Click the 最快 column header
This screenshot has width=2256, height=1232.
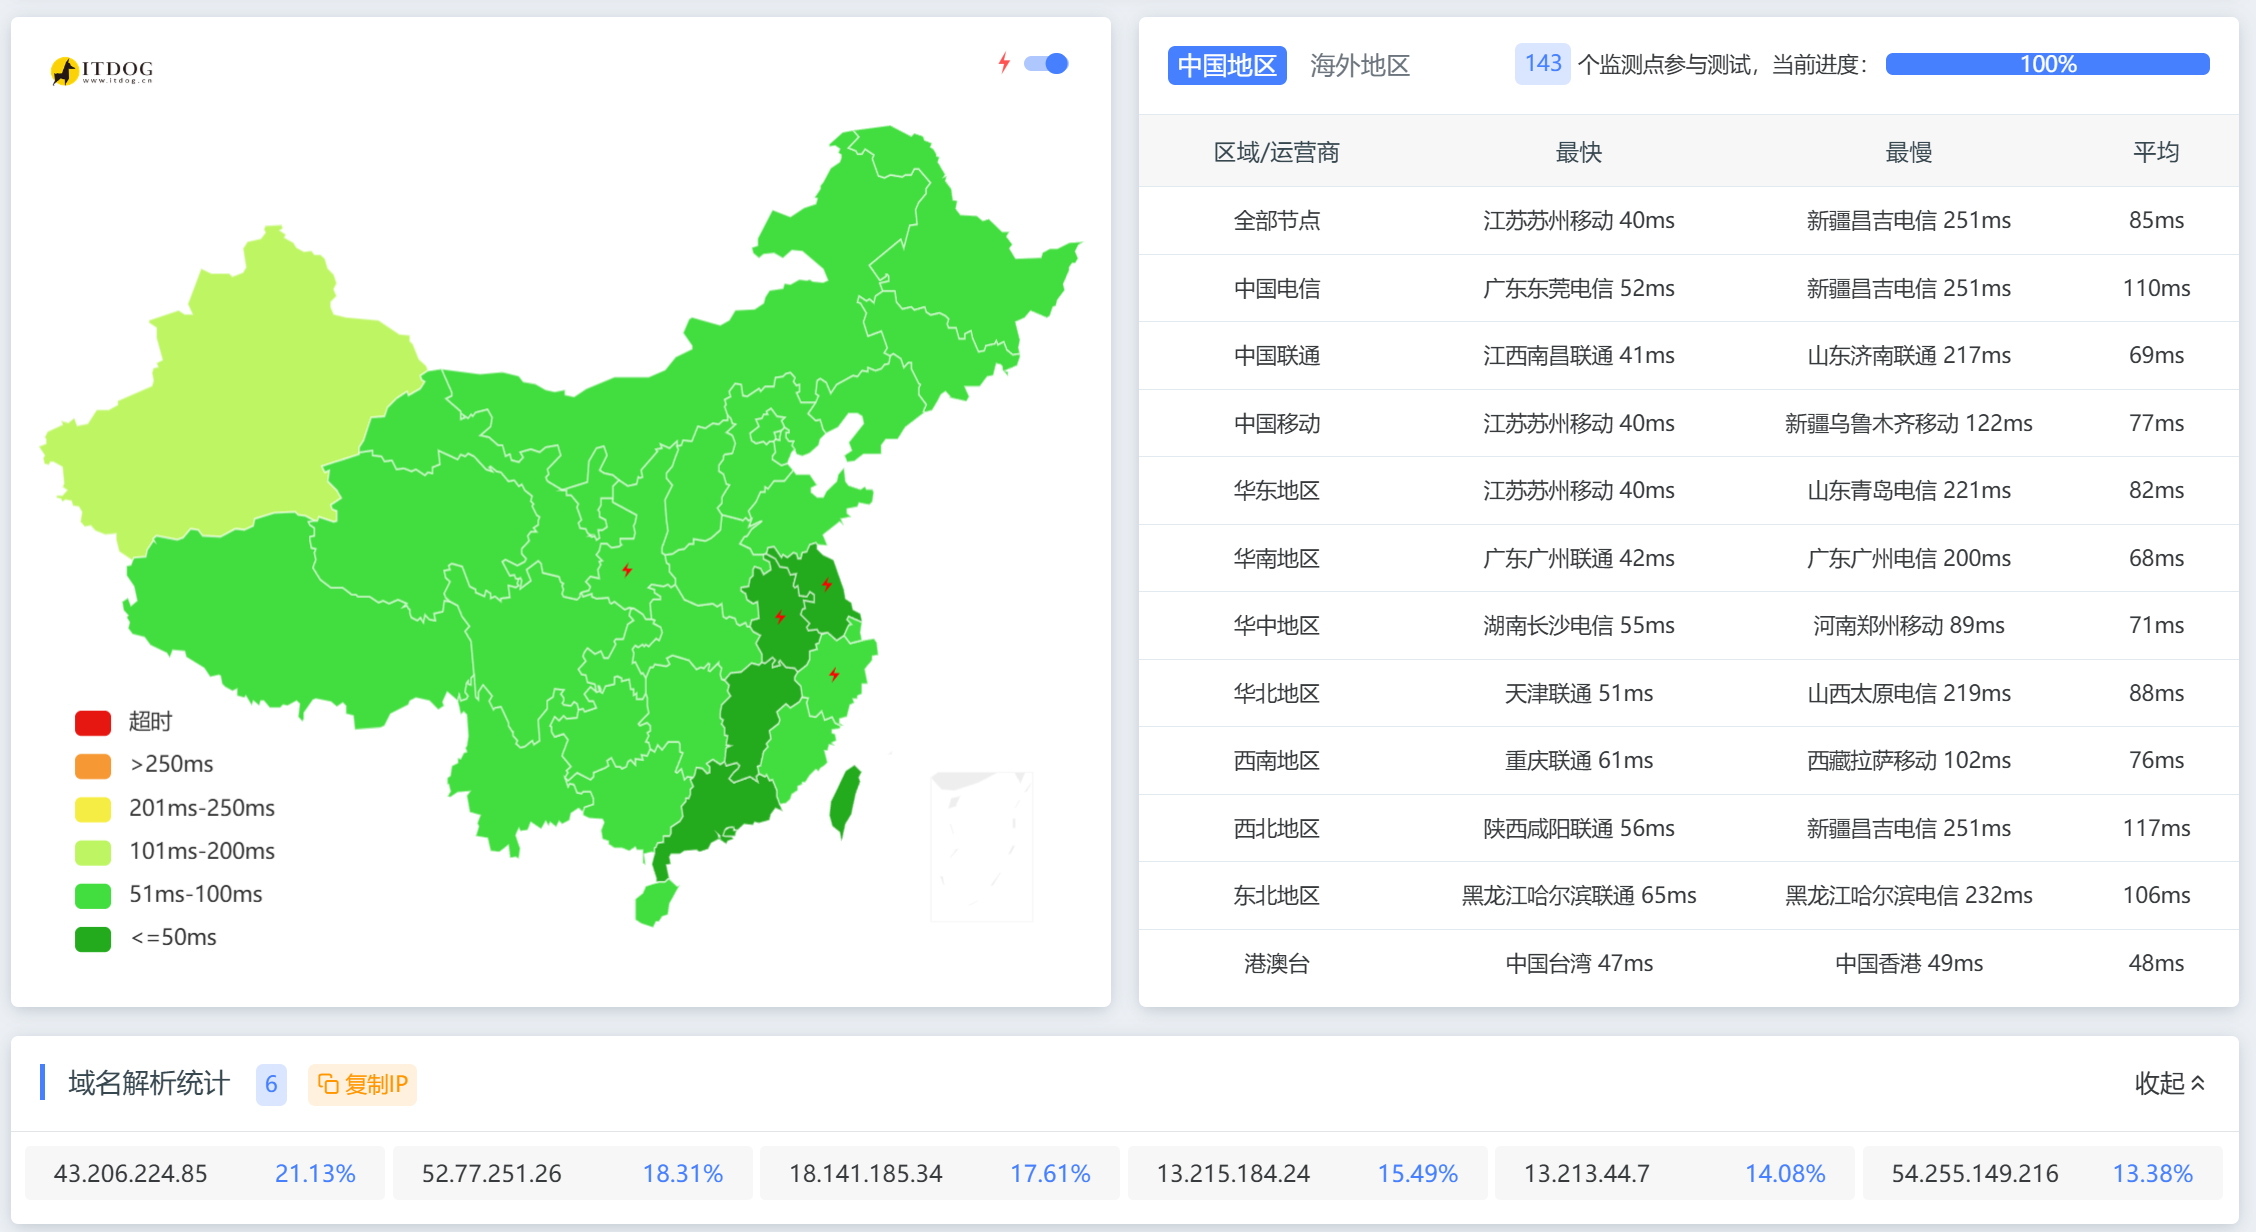click(1578, 152)
